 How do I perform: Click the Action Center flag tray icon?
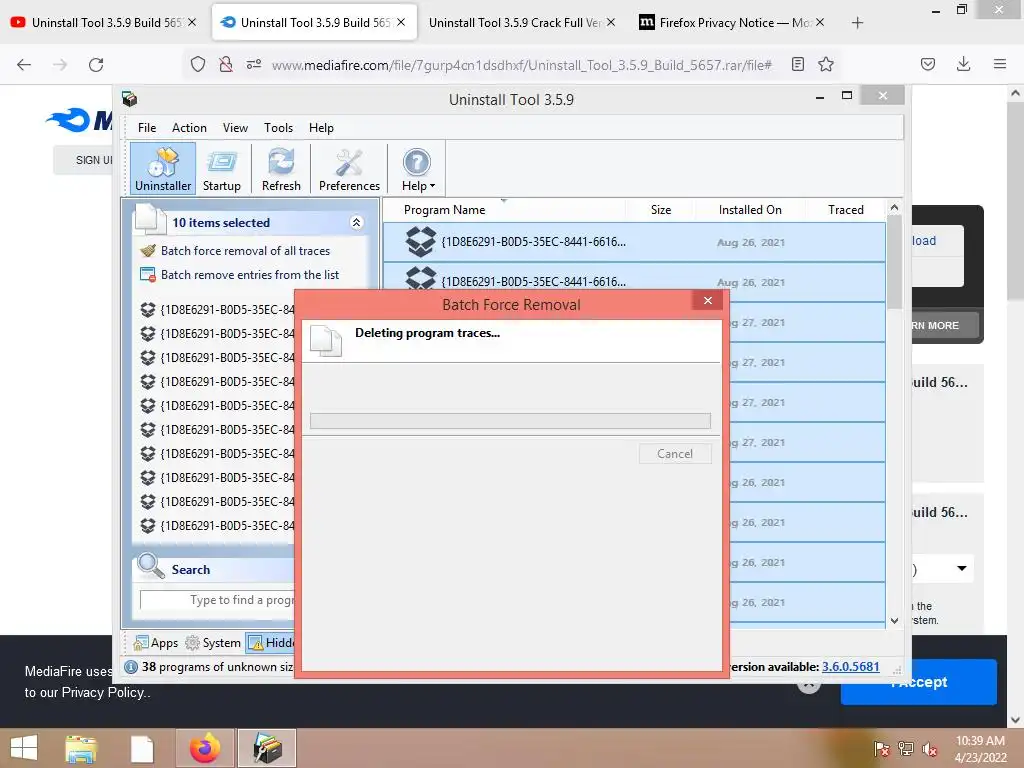[x=882, y=749]
